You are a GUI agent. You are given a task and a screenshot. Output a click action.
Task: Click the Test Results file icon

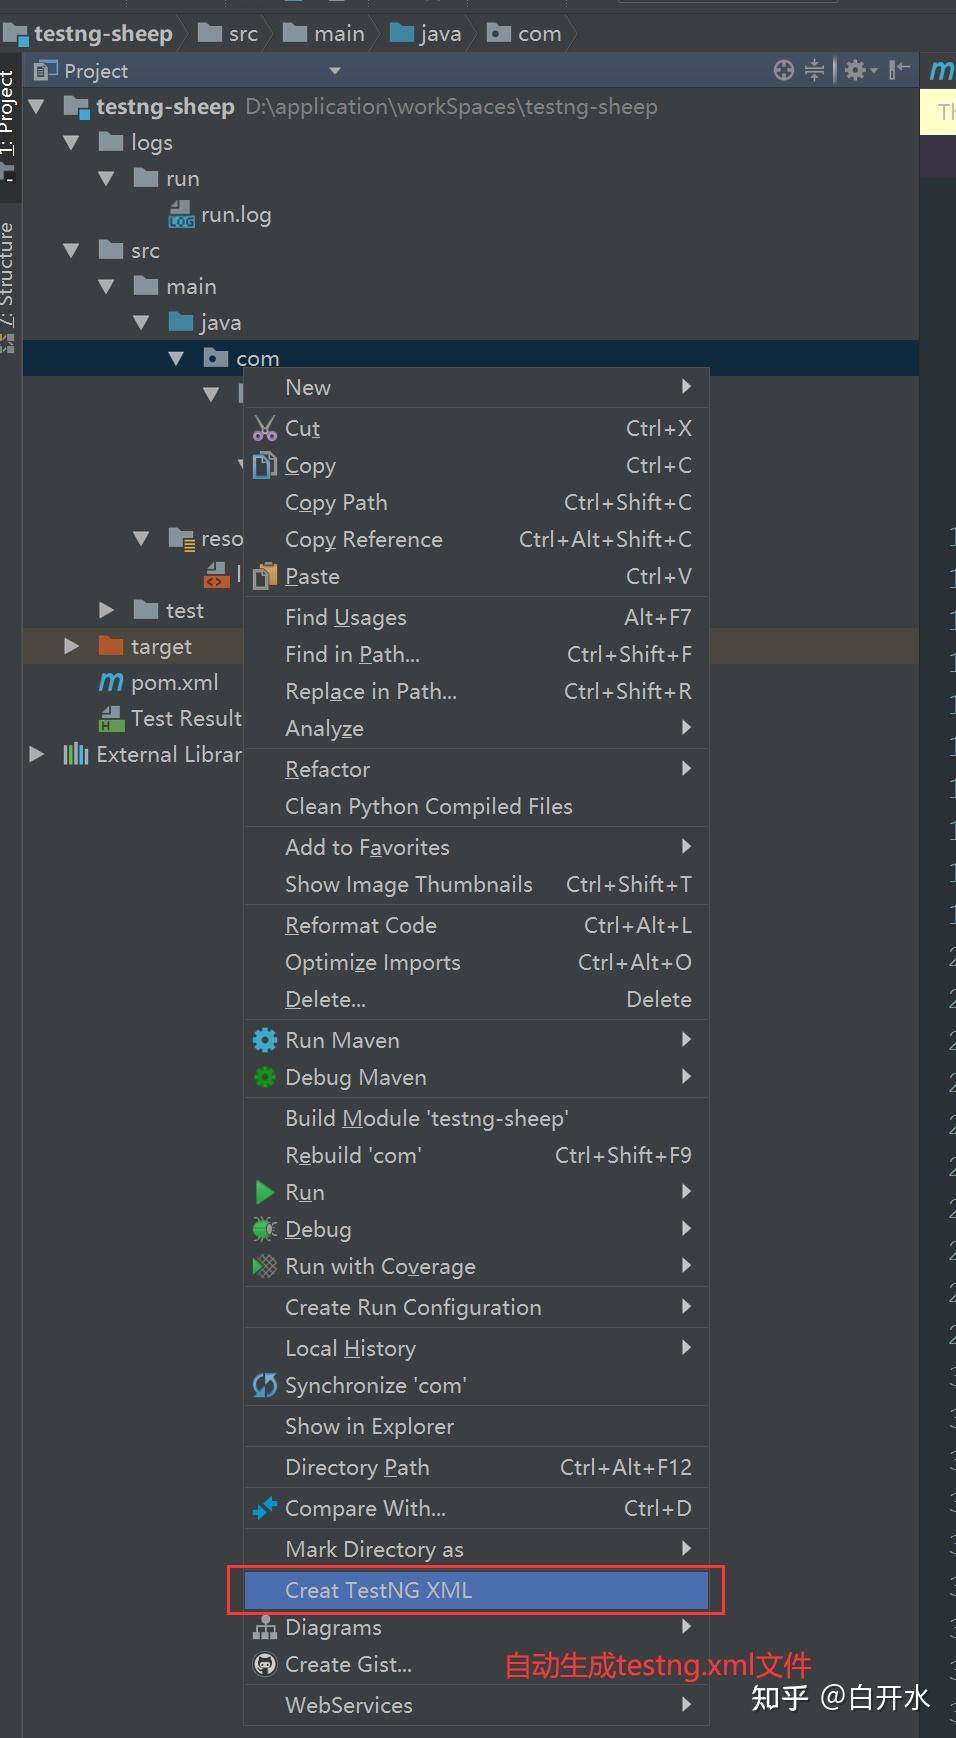pos(111,718)
